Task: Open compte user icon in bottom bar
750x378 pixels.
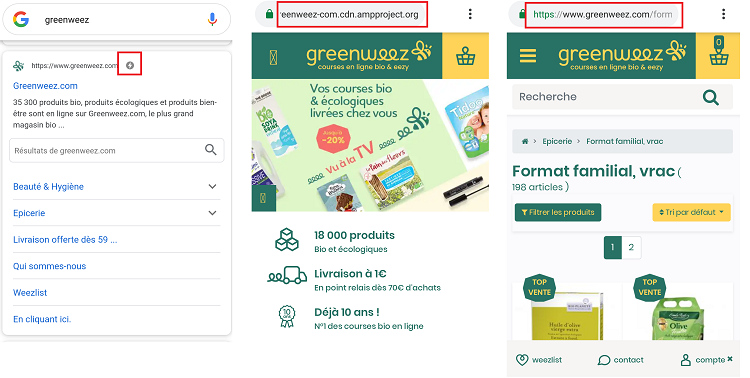Action: pyautogui.click(x=686, y=360)
